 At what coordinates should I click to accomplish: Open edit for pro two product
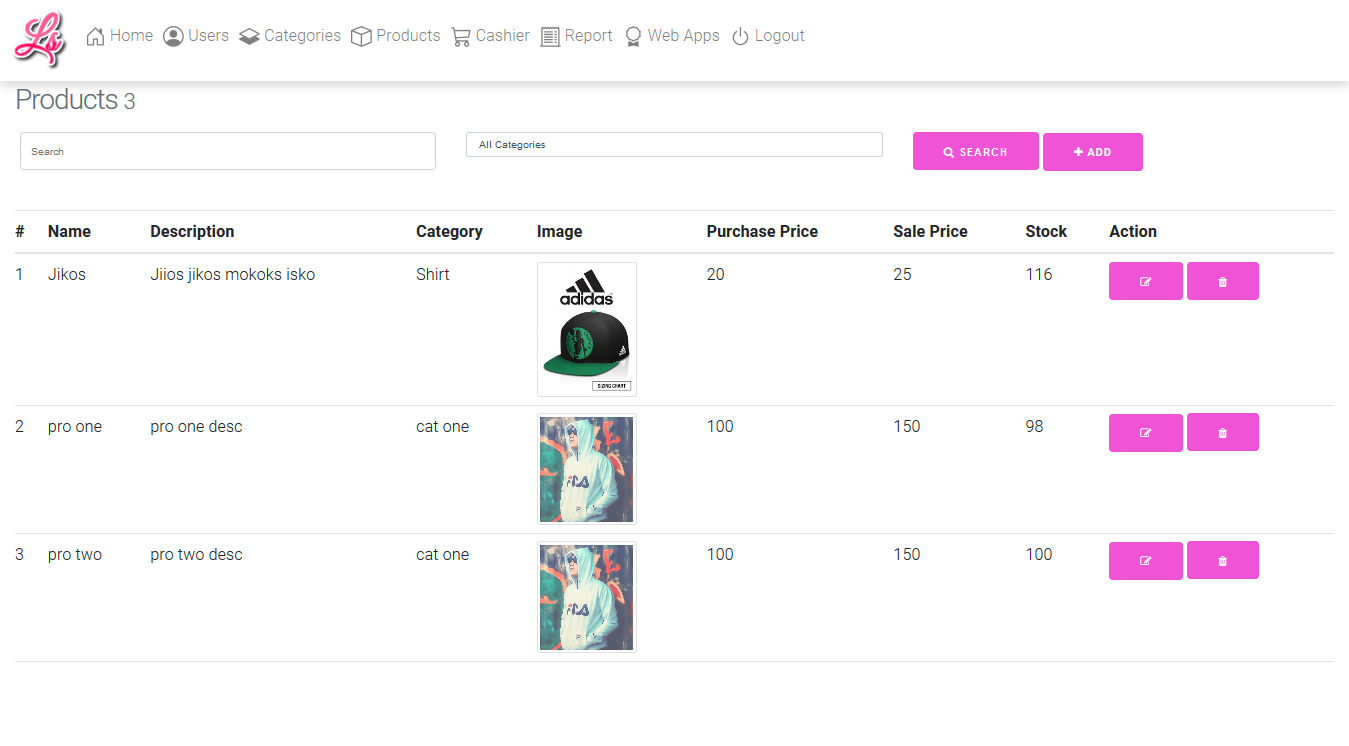1145,561
